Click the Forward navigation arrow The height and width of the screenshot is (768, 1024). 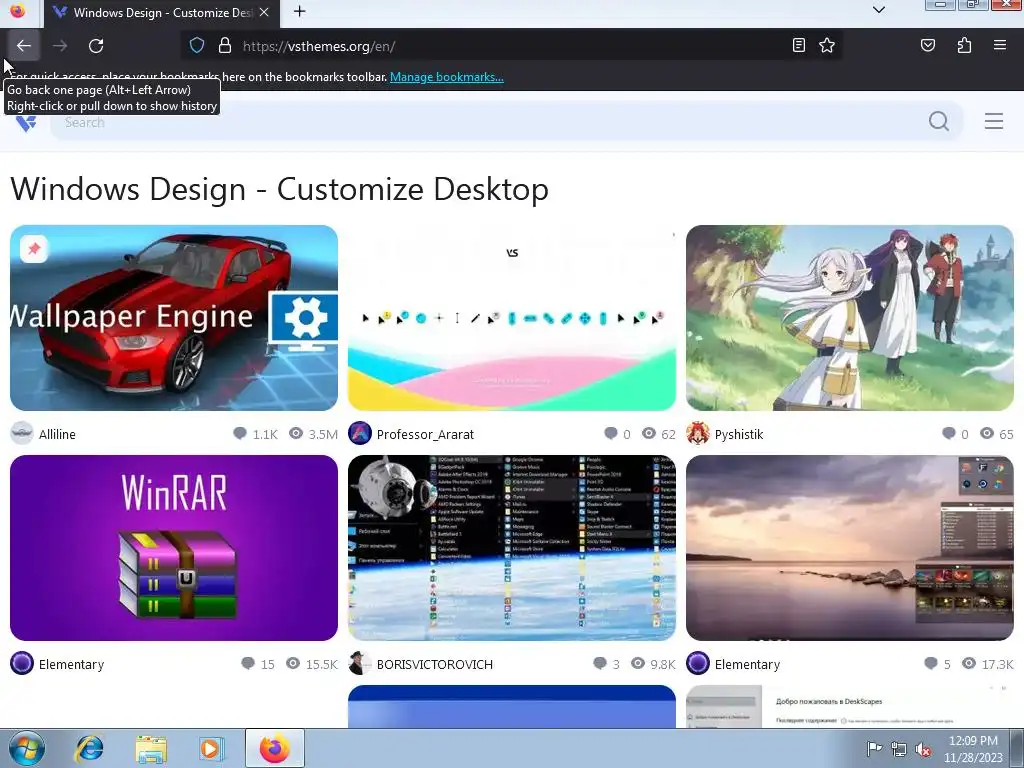(x=60, y=46)
